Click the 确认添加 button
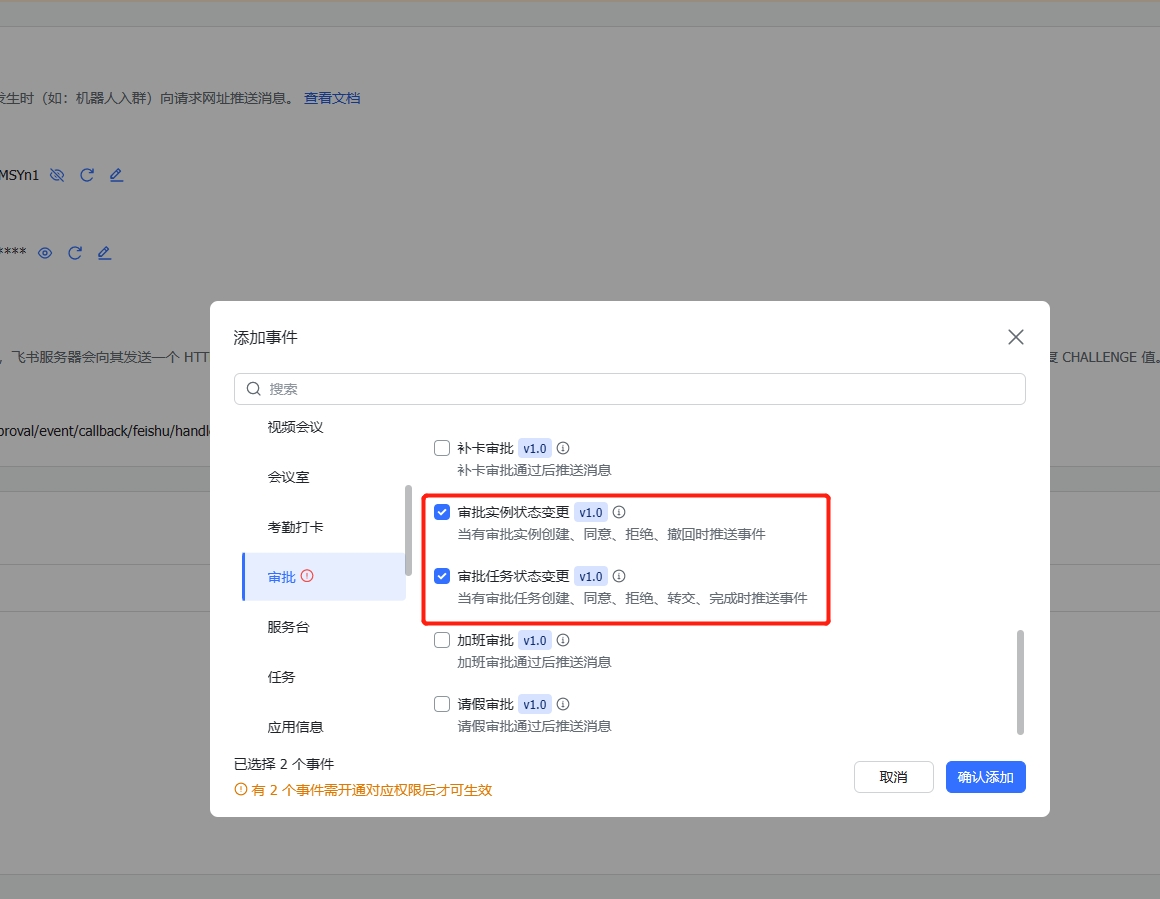This screenshot has height=899, width=1160. tap(985, 777)
